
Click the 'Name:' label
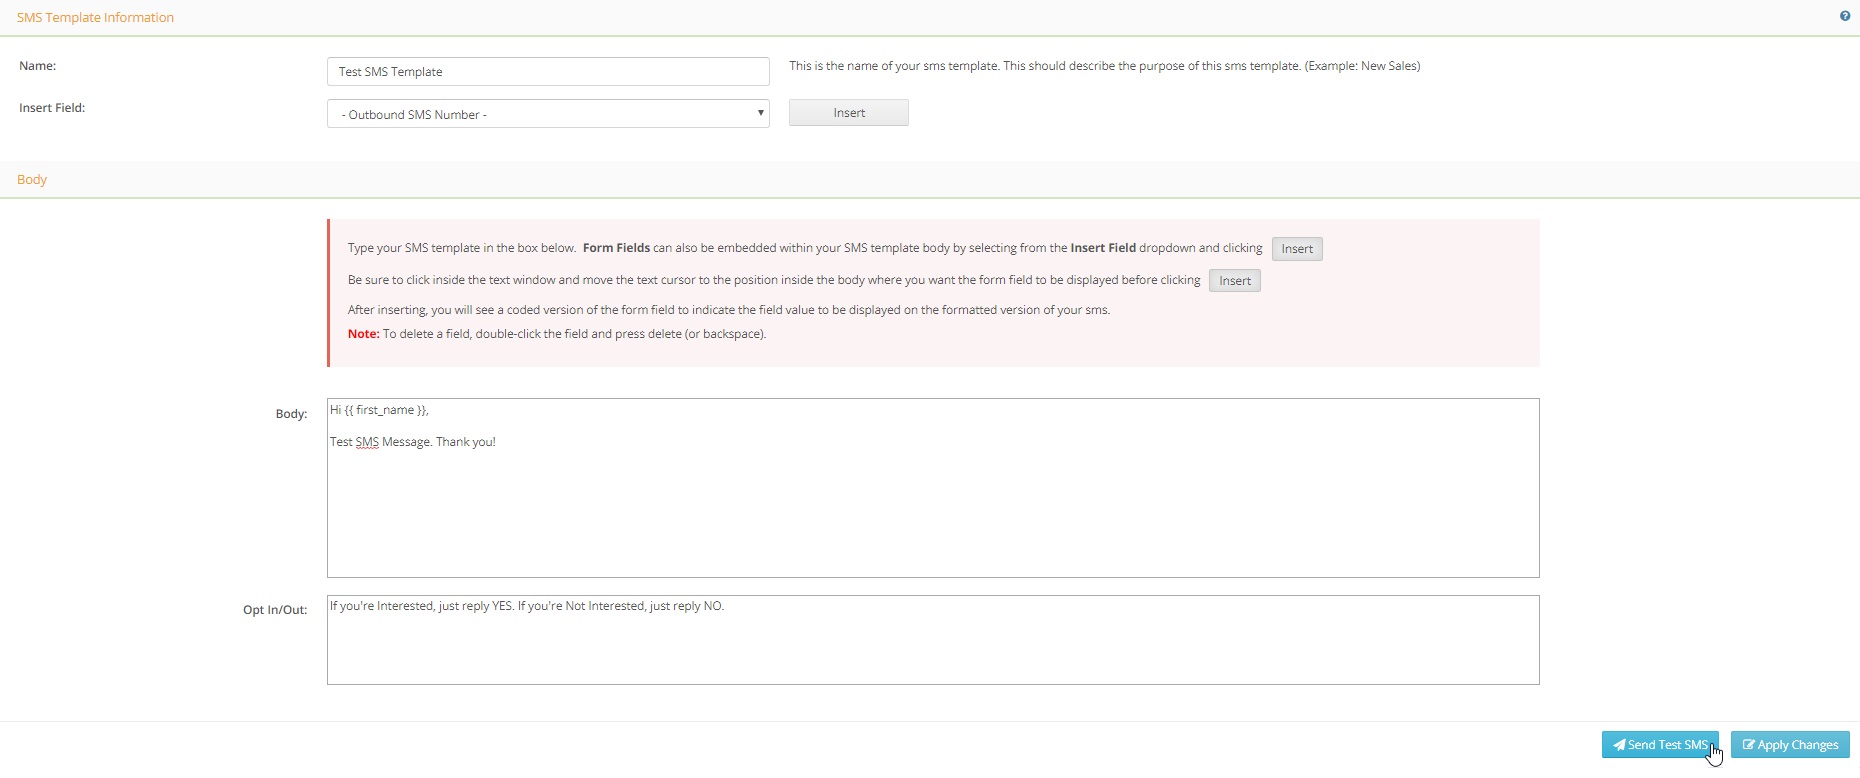click(x=38, y=66)
